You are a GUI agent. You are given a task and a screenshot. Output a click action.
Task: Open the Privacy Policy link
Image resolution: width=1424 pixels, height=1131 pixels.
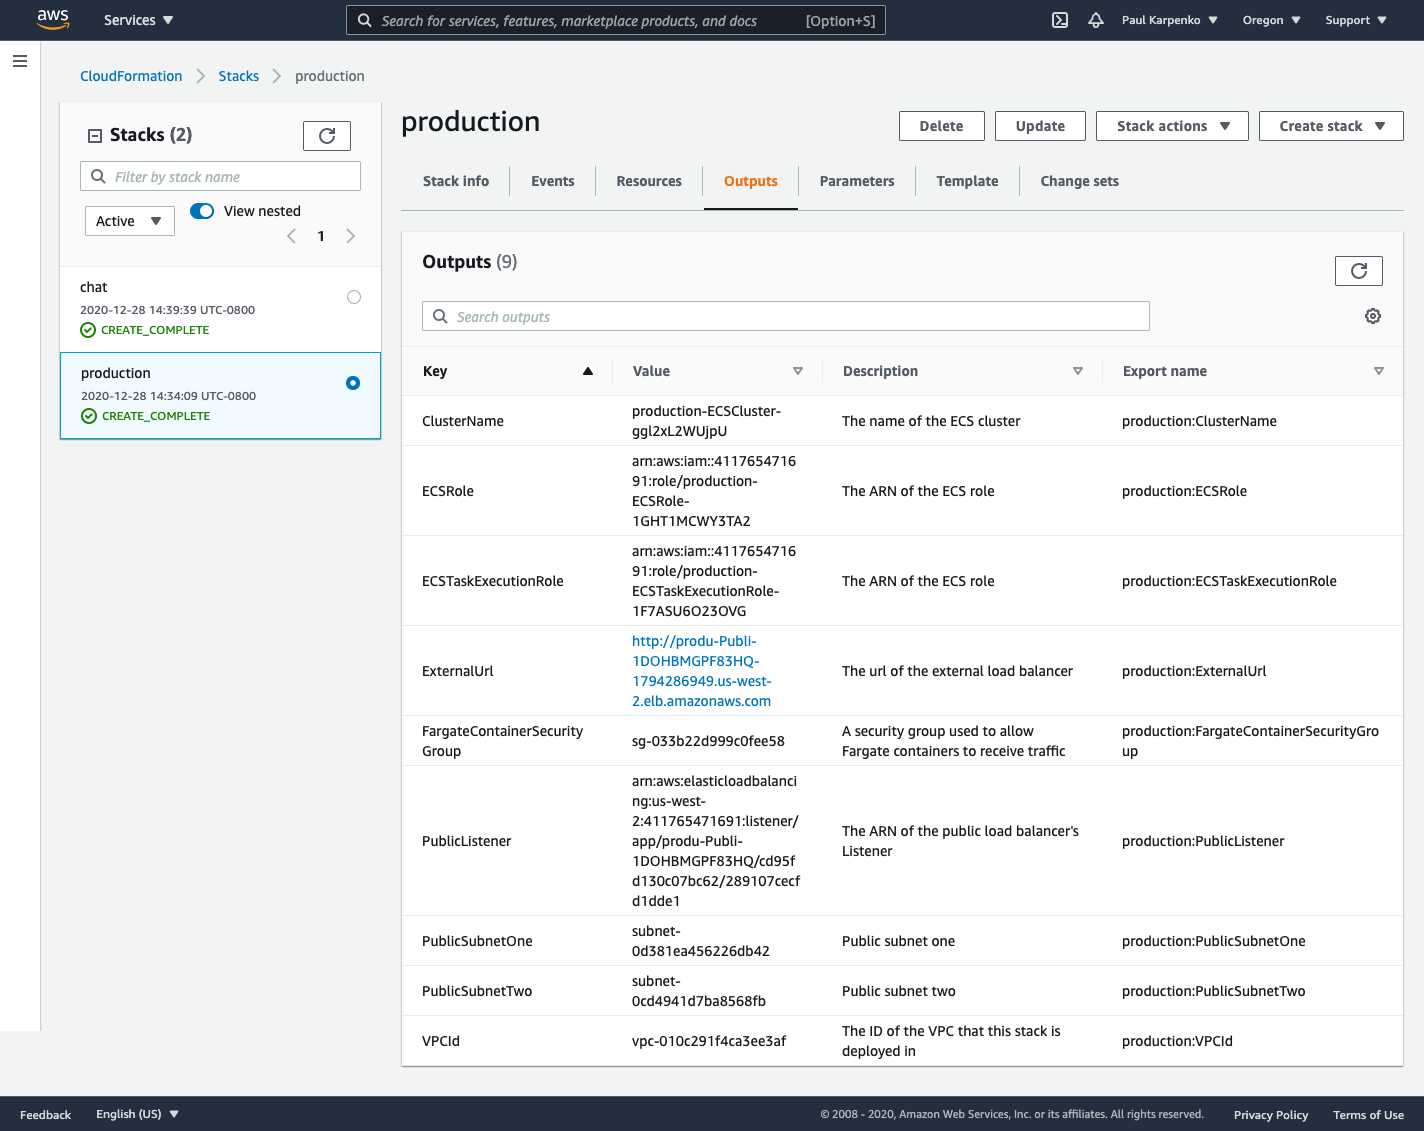[1271, 1115]
